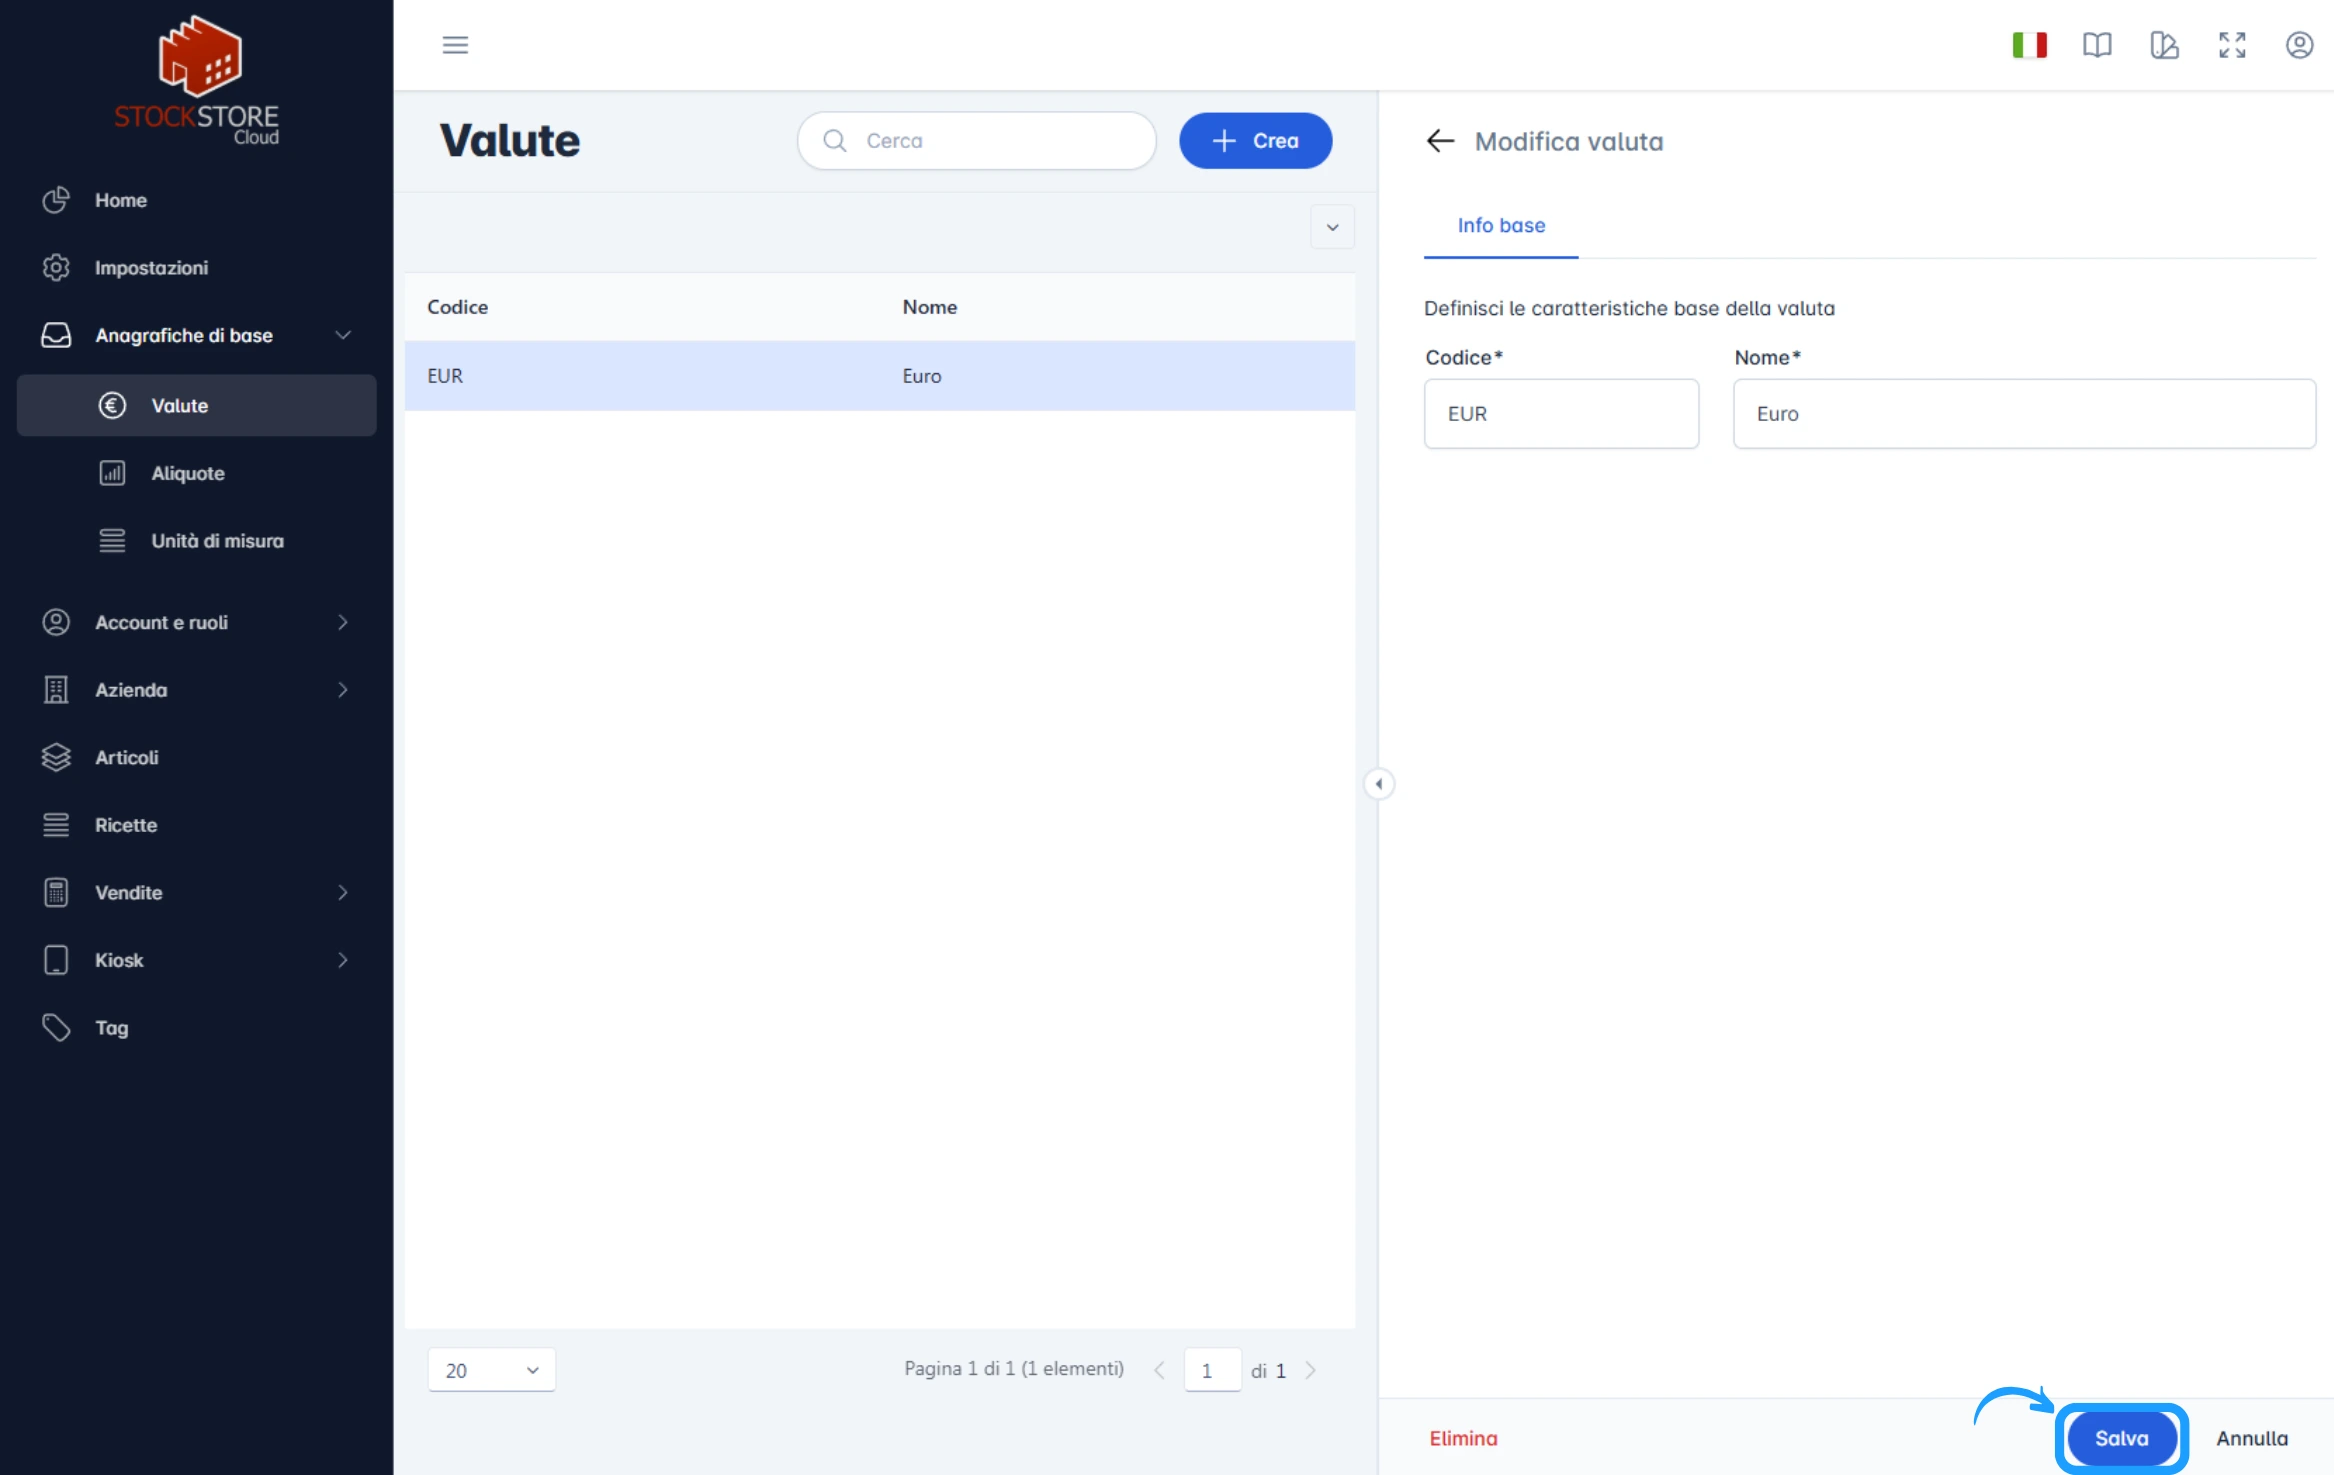Click the Impostazioni gear icon
This screenshot has height=1475, width=2334.
[56, 268]
